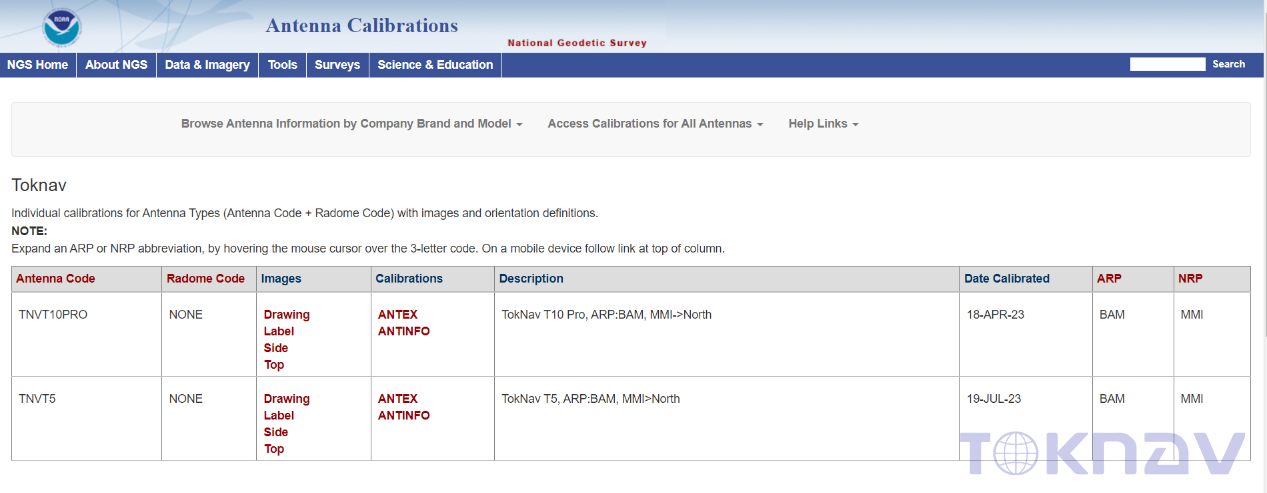Open ANTINFO calibration for TNVT5
The width and height of the screenshot is (1267, 493).
click(x=404, y=415)
